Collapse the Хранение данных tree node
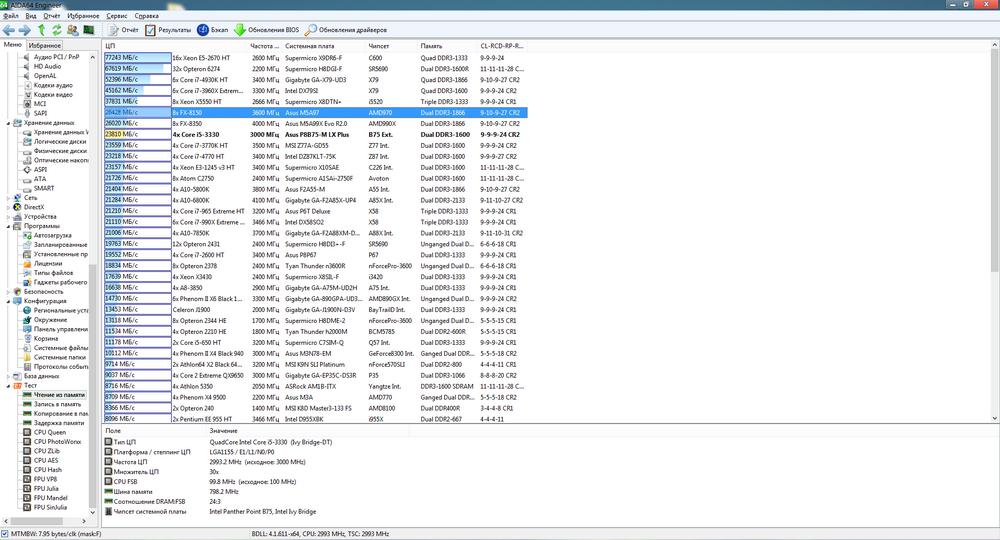This screenshot has width=1000, height=540. pyautogui.click(x=8, y=123)
